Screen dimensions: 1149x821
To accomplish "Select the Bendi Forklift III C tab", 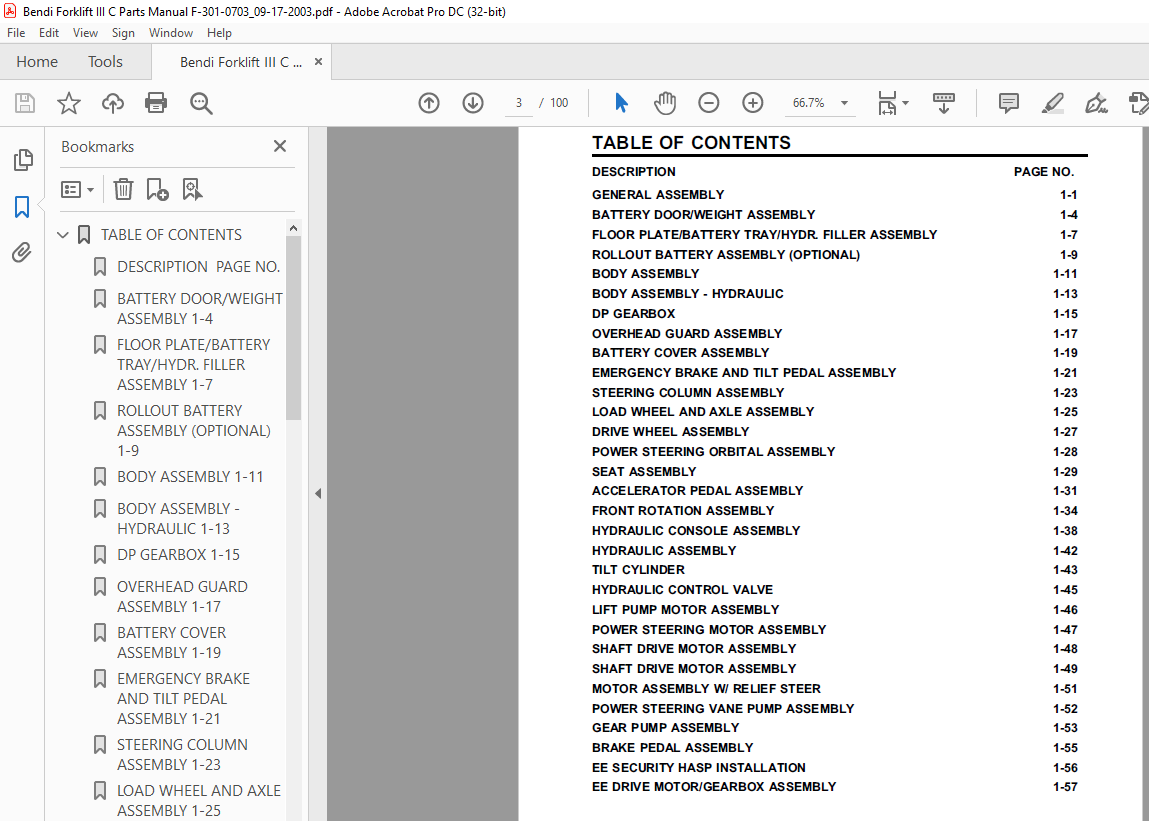I will click(240, 62).
